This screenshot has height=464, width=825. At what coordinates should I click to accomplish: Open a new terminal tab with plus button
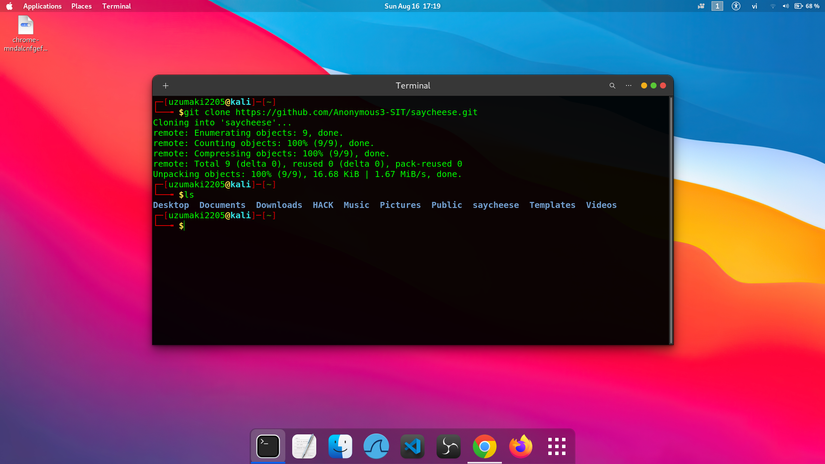pyautogui.click(x=166, y=86)
